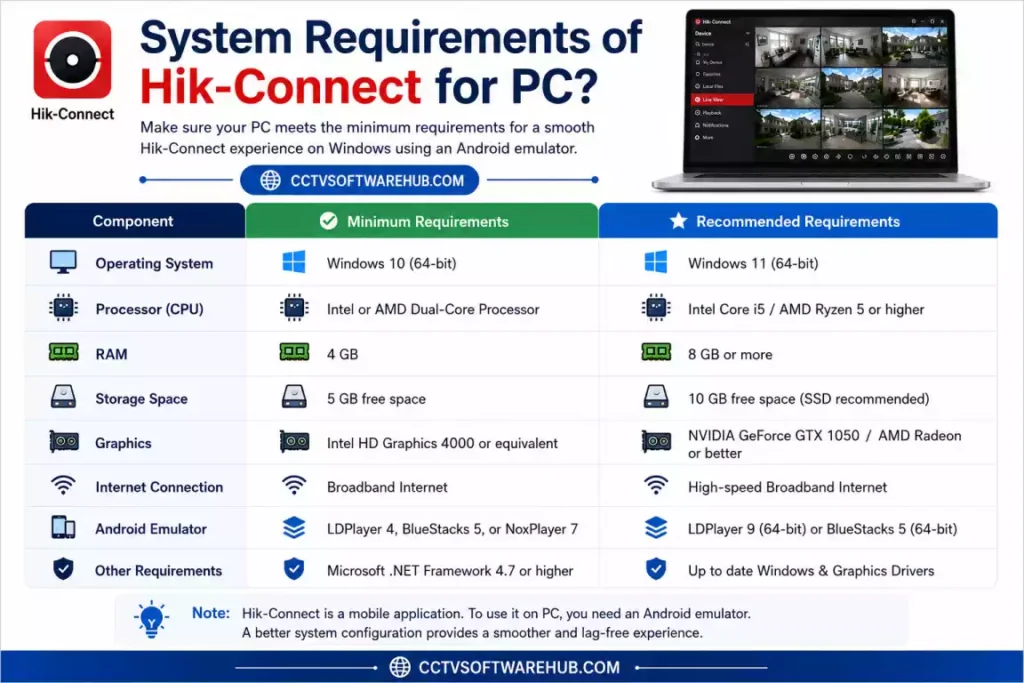Click '10 GB free space (SSD recommended)' text
Viewport: 1024px width, 683px height.
pos(808,398)
